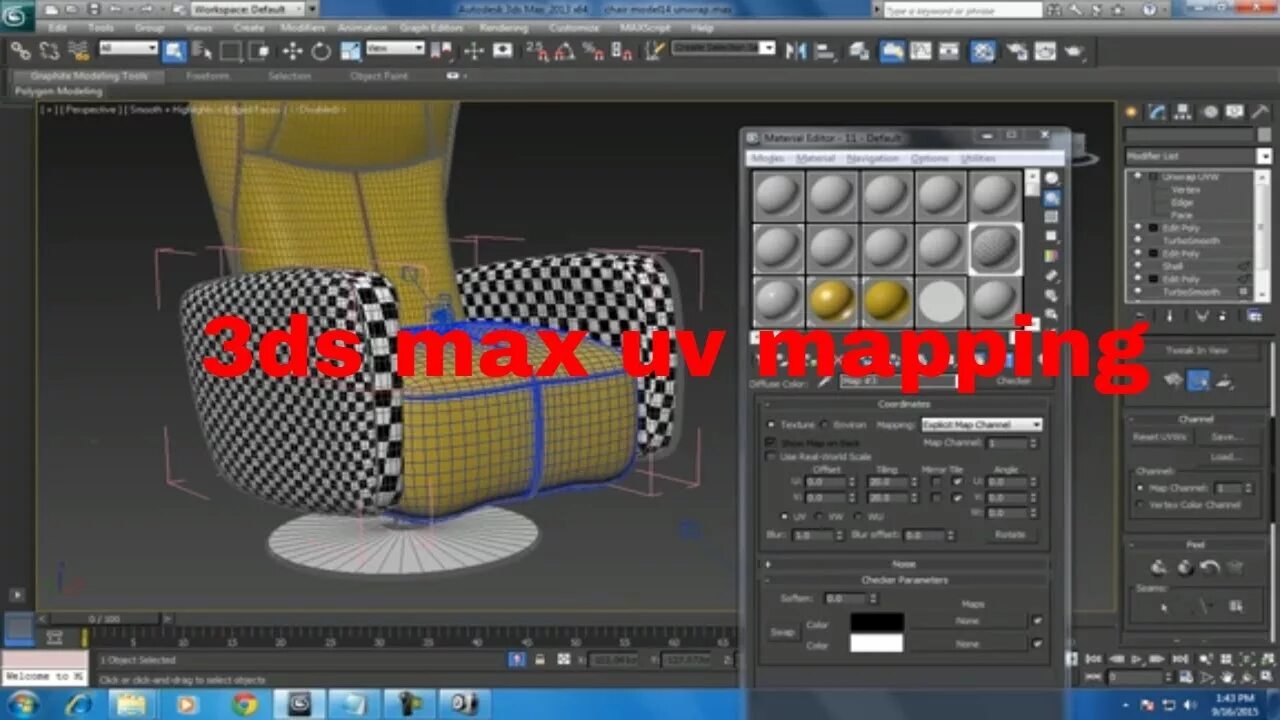Image resolution: width=1280 pixels, height=720 pixels.
Task: Click the Swap colors button
Action: click(783, 632)
